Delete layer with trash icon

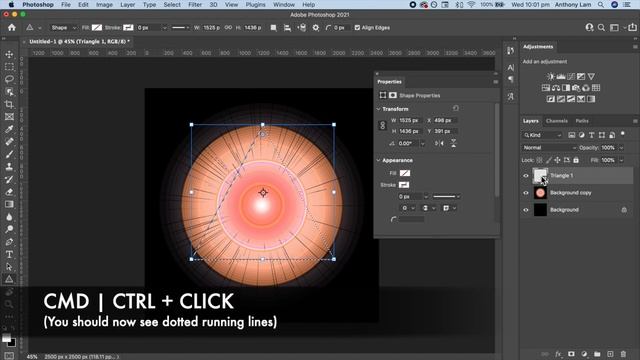623,354
